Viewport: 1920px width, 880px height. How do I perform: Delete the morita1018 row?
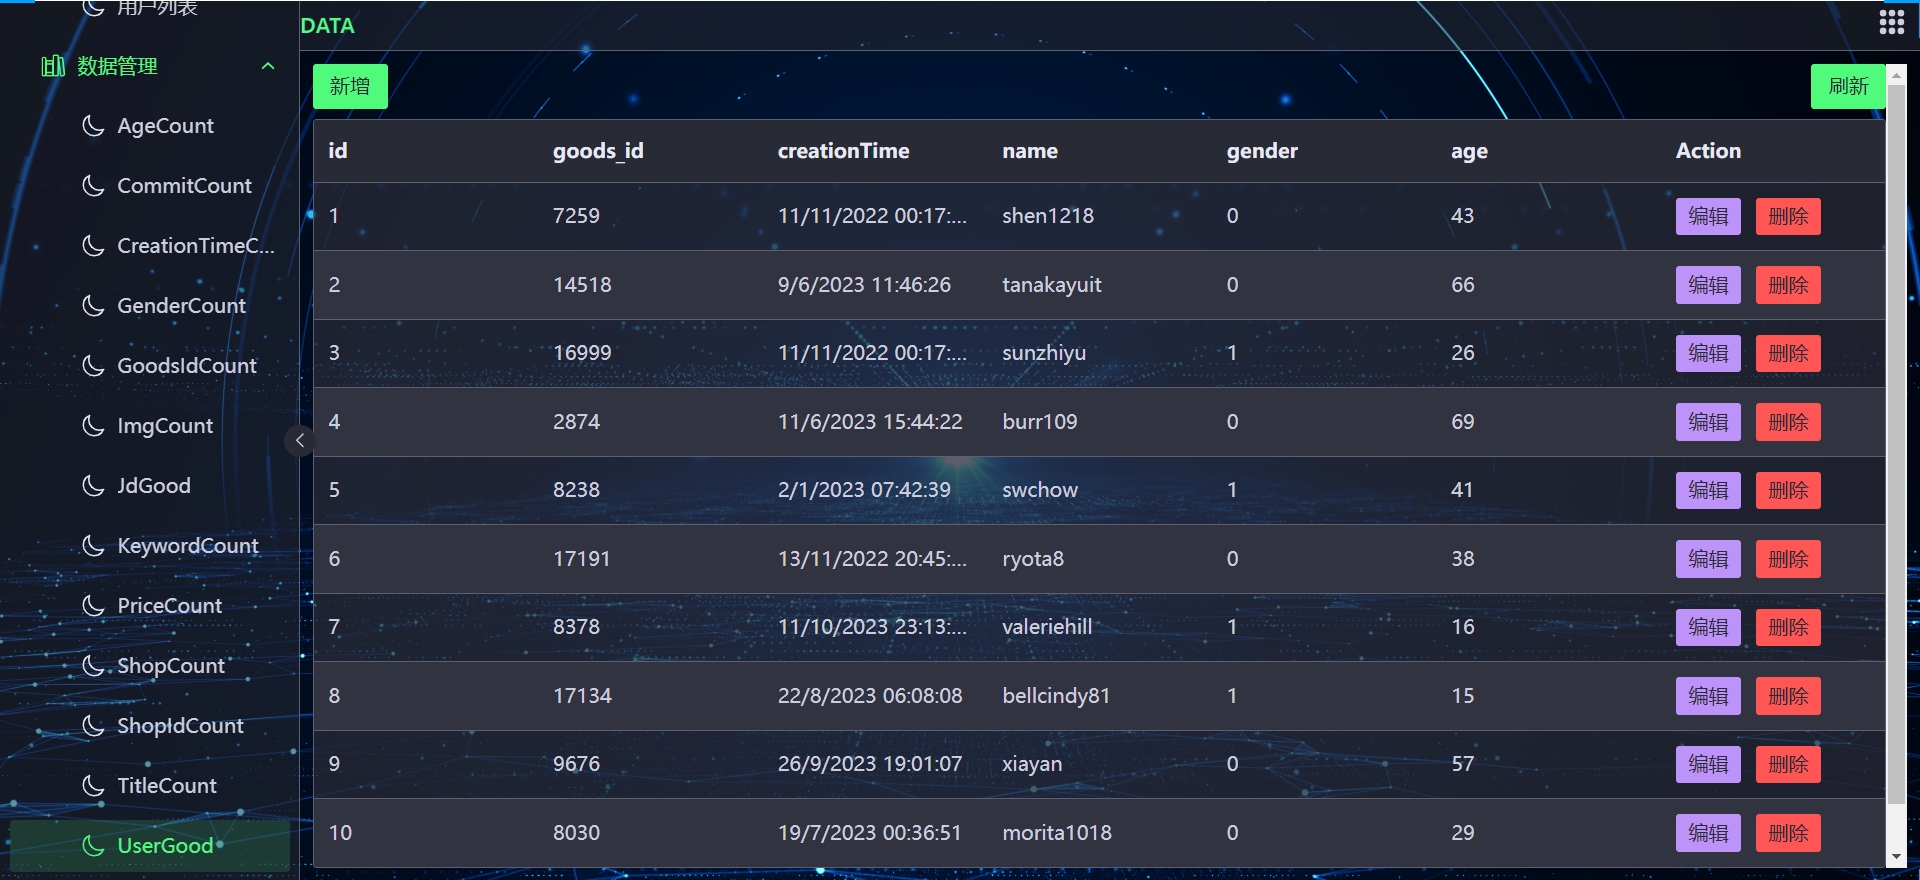click(1788, 833)
